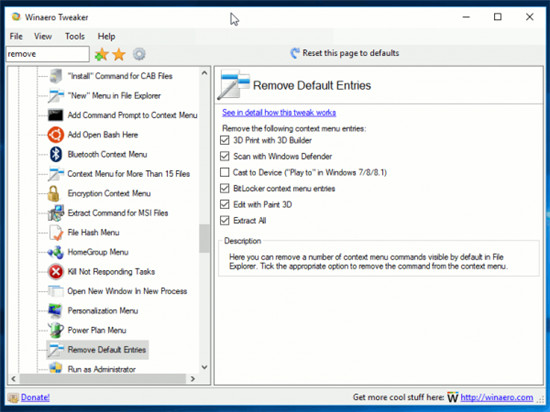The width and height of the screenshot is (550, 412).
Task: Open See in detail how this tweak works link
Action: pyautogui.click(x=279, y=113)
